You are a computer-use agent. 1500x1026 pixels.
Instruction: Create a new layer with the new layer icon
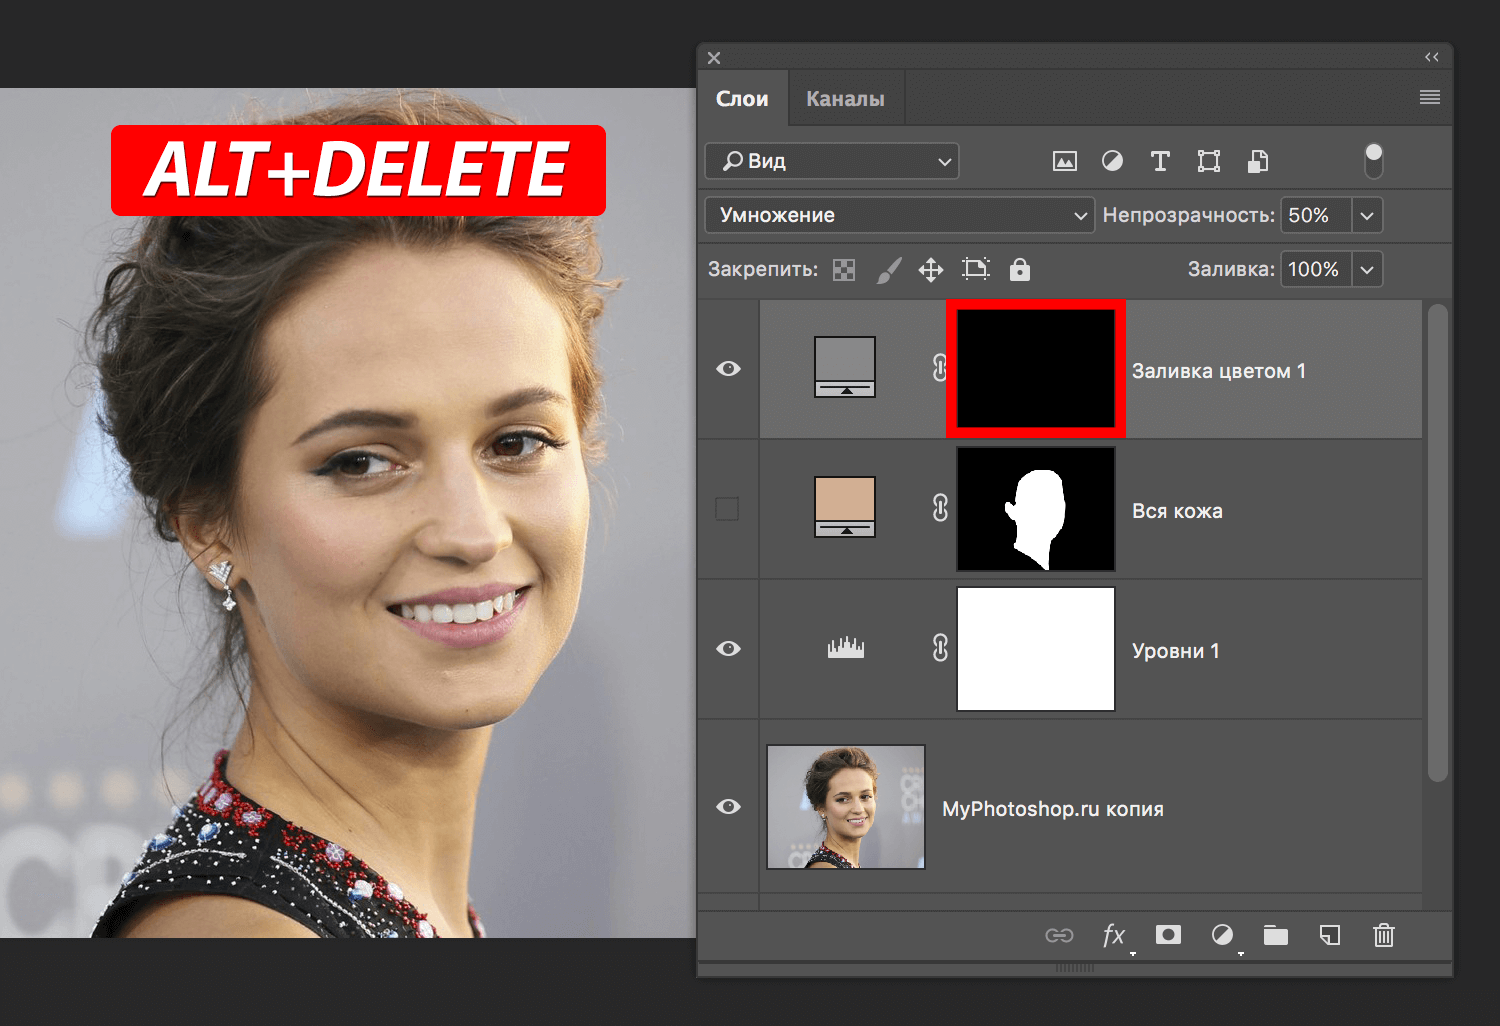pos(1330,936)
